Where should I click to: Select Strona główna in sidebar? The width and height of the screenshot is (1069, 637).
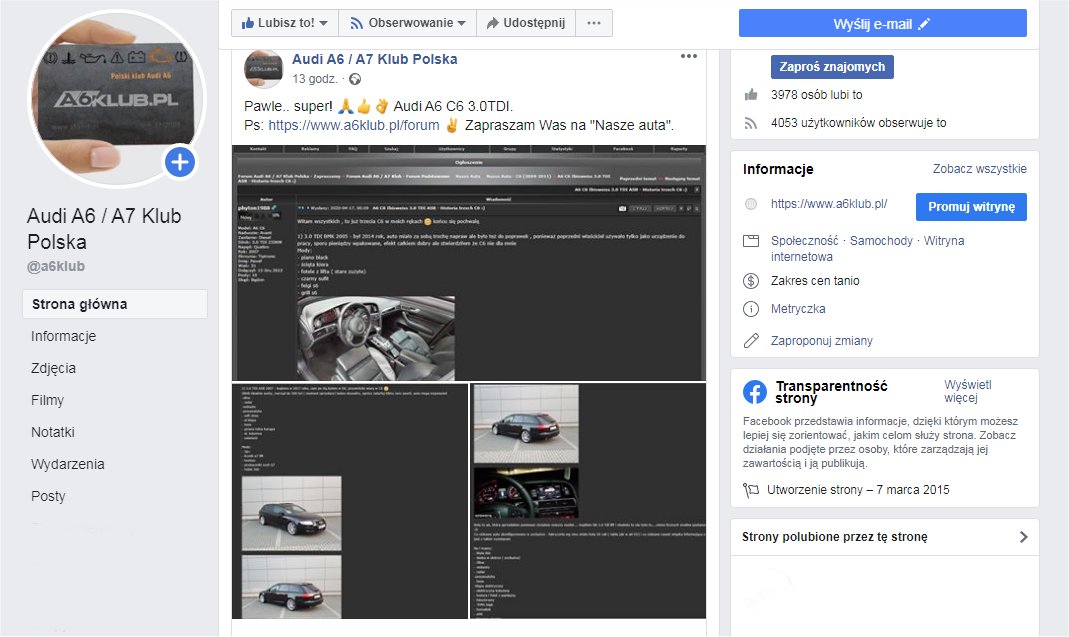coord(115,304)
